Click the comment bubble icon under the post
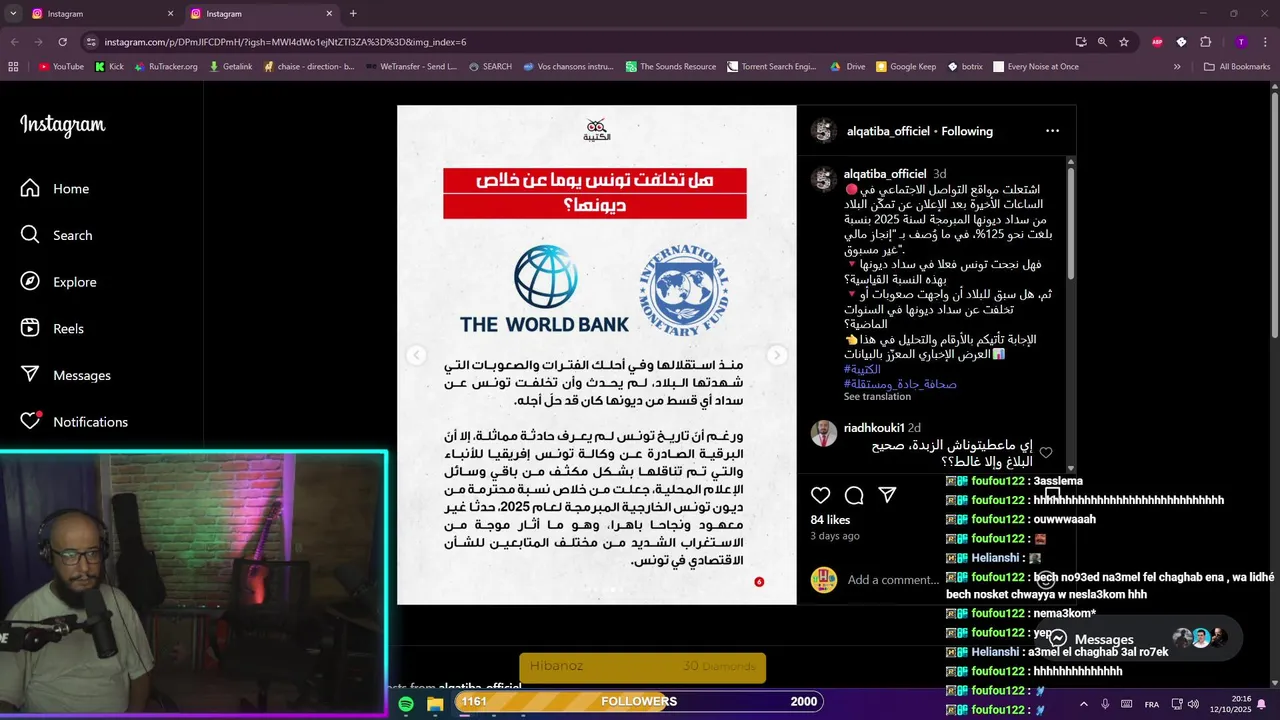Viewport: 1280px width, 720px height. pos(854,495)
